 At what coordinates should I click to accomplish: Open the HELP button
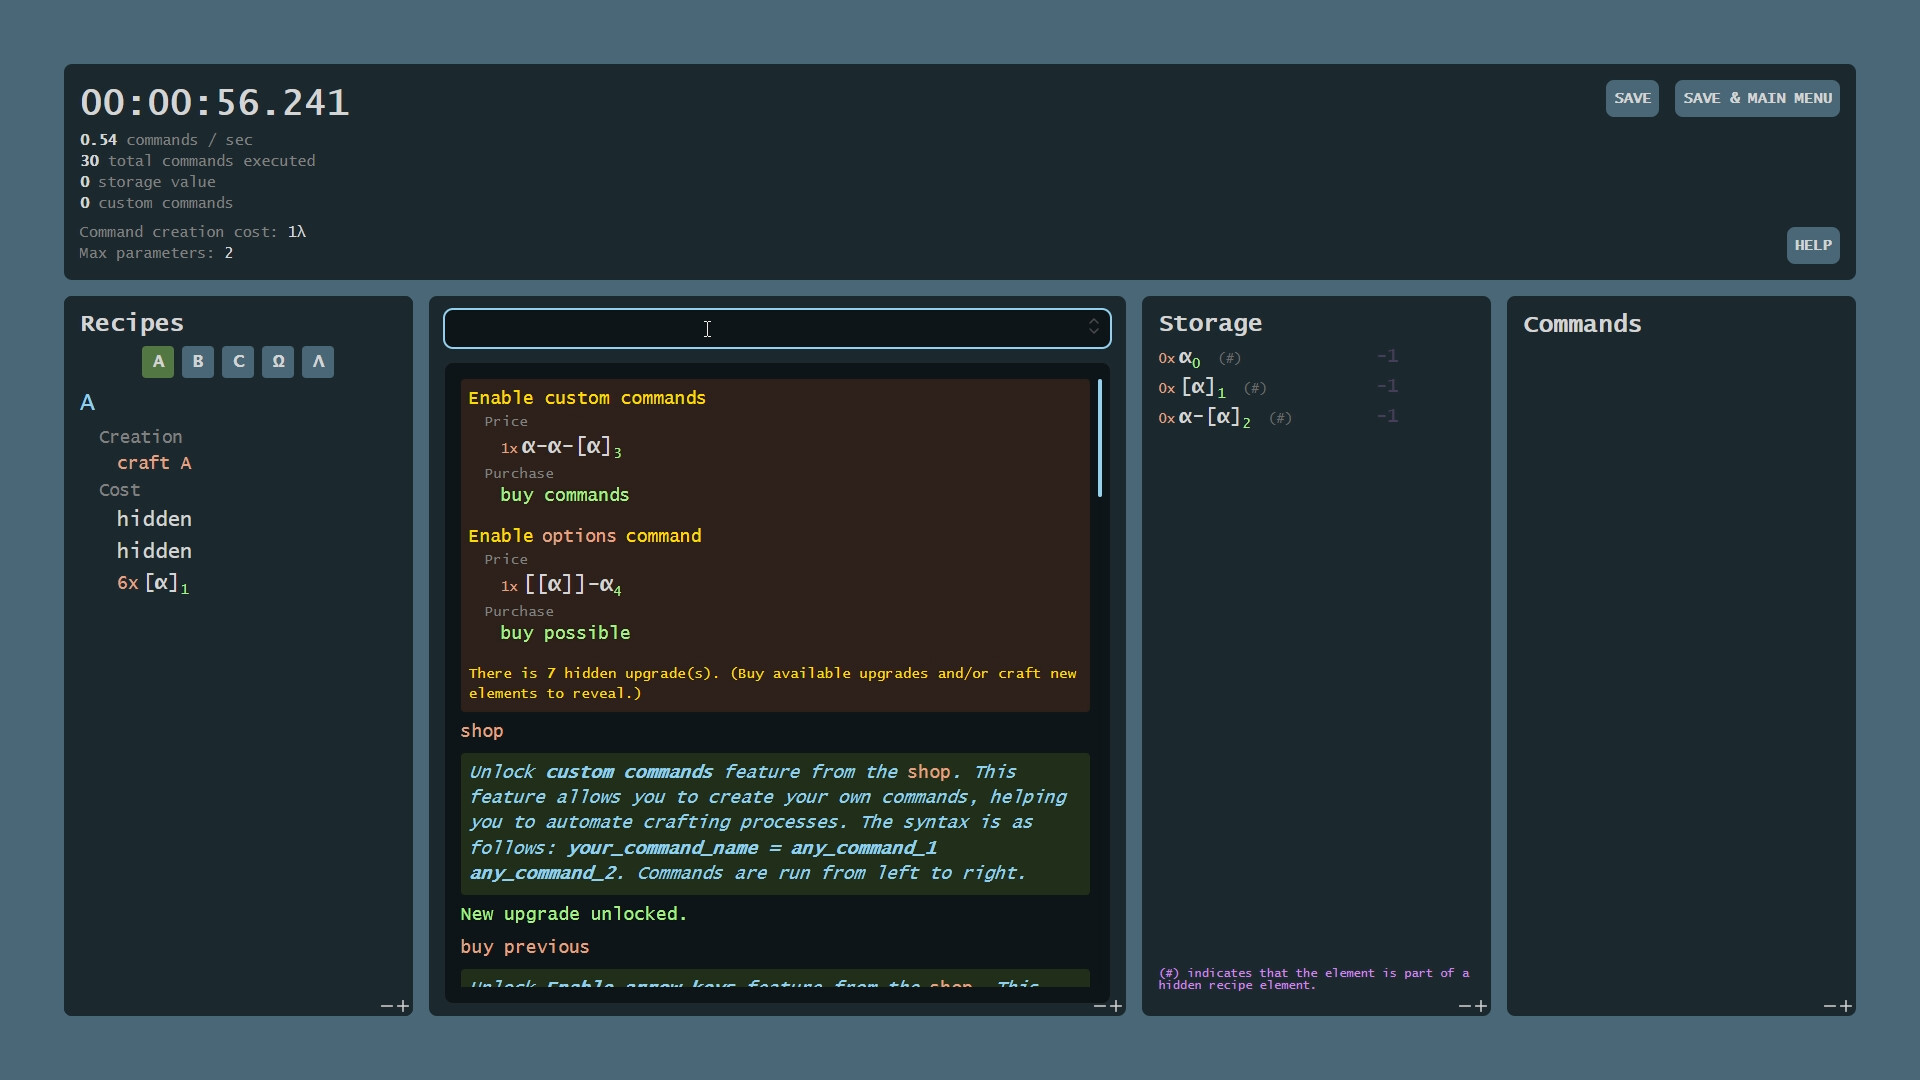click(x=1812, y=245)
